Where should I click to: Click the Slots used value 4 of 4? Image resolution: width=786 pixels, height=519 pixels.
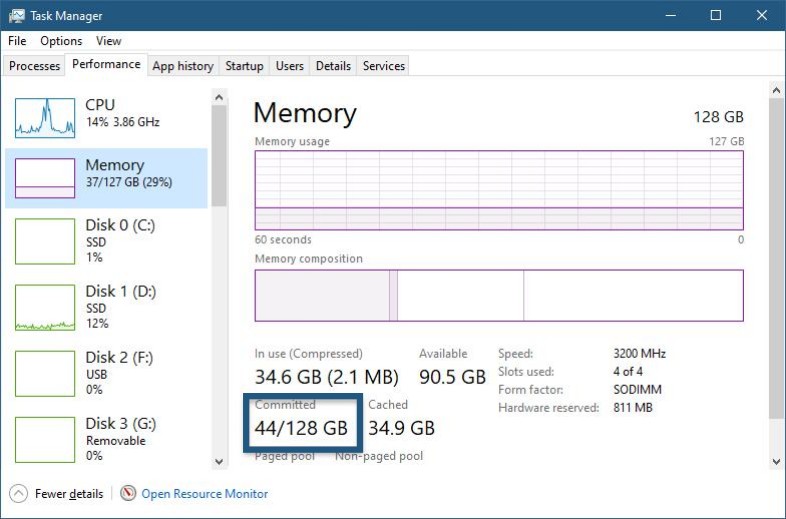click(x=628, y=372)
